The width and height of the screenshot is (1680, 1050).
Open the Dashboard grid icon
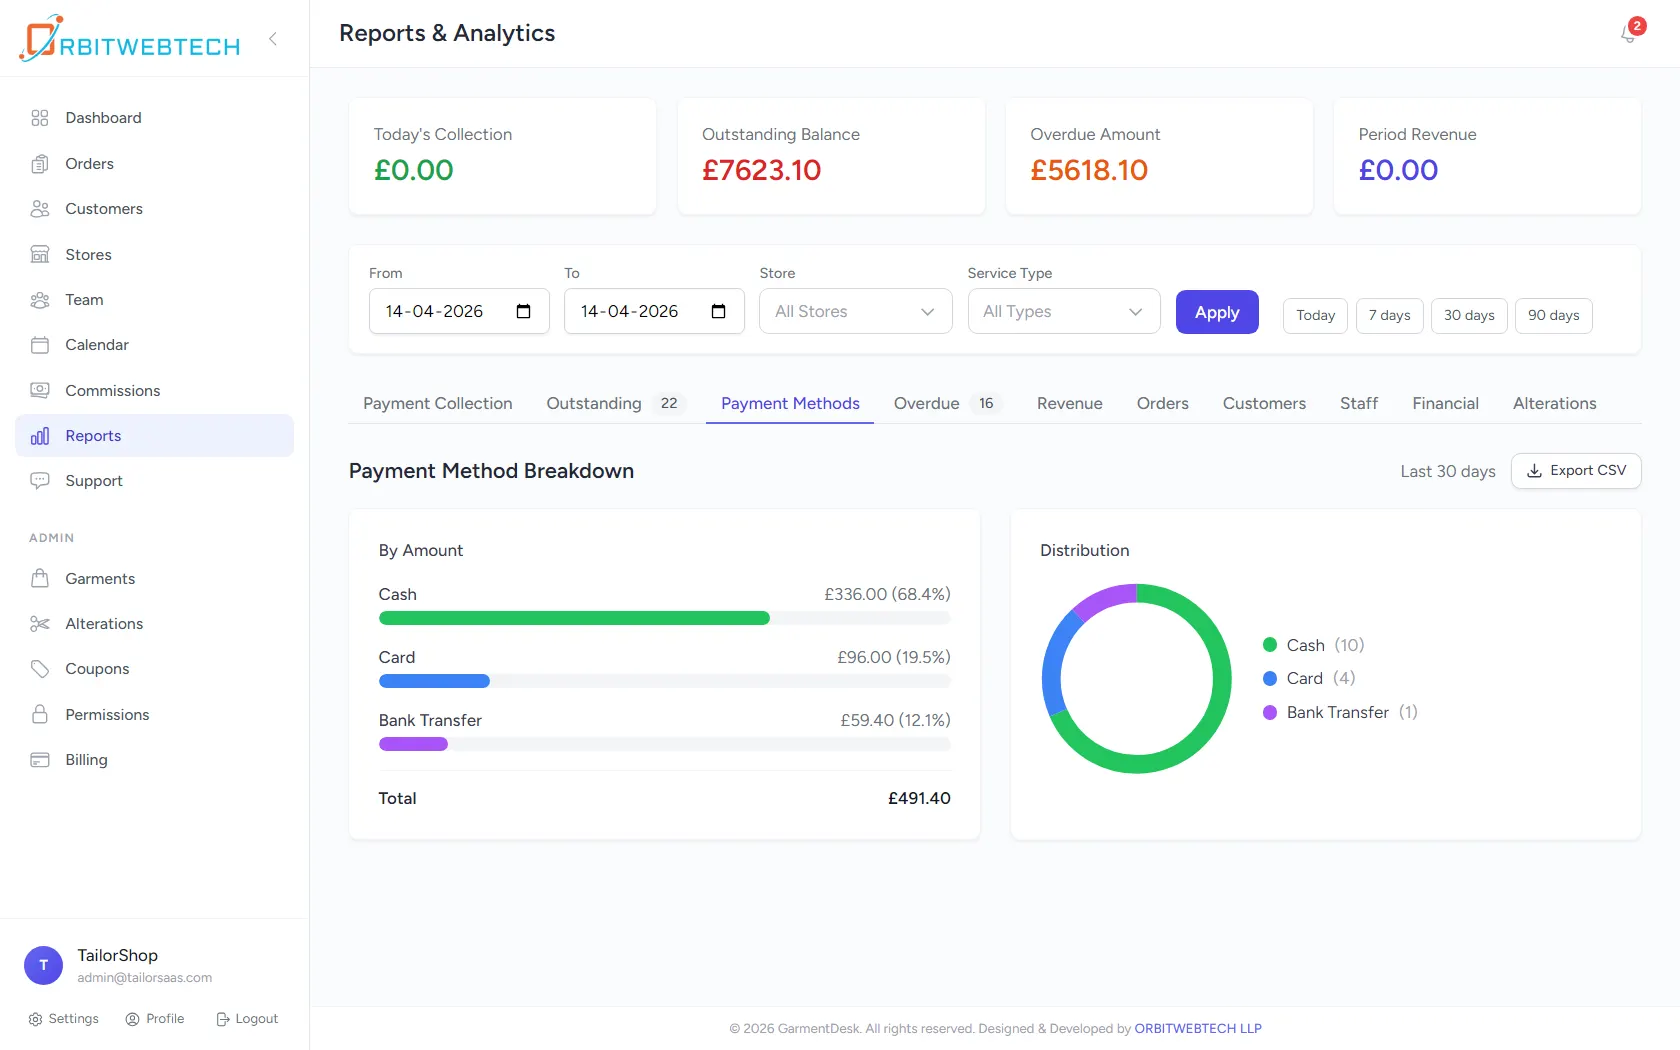pyautogui.click(x=40, y=118)
